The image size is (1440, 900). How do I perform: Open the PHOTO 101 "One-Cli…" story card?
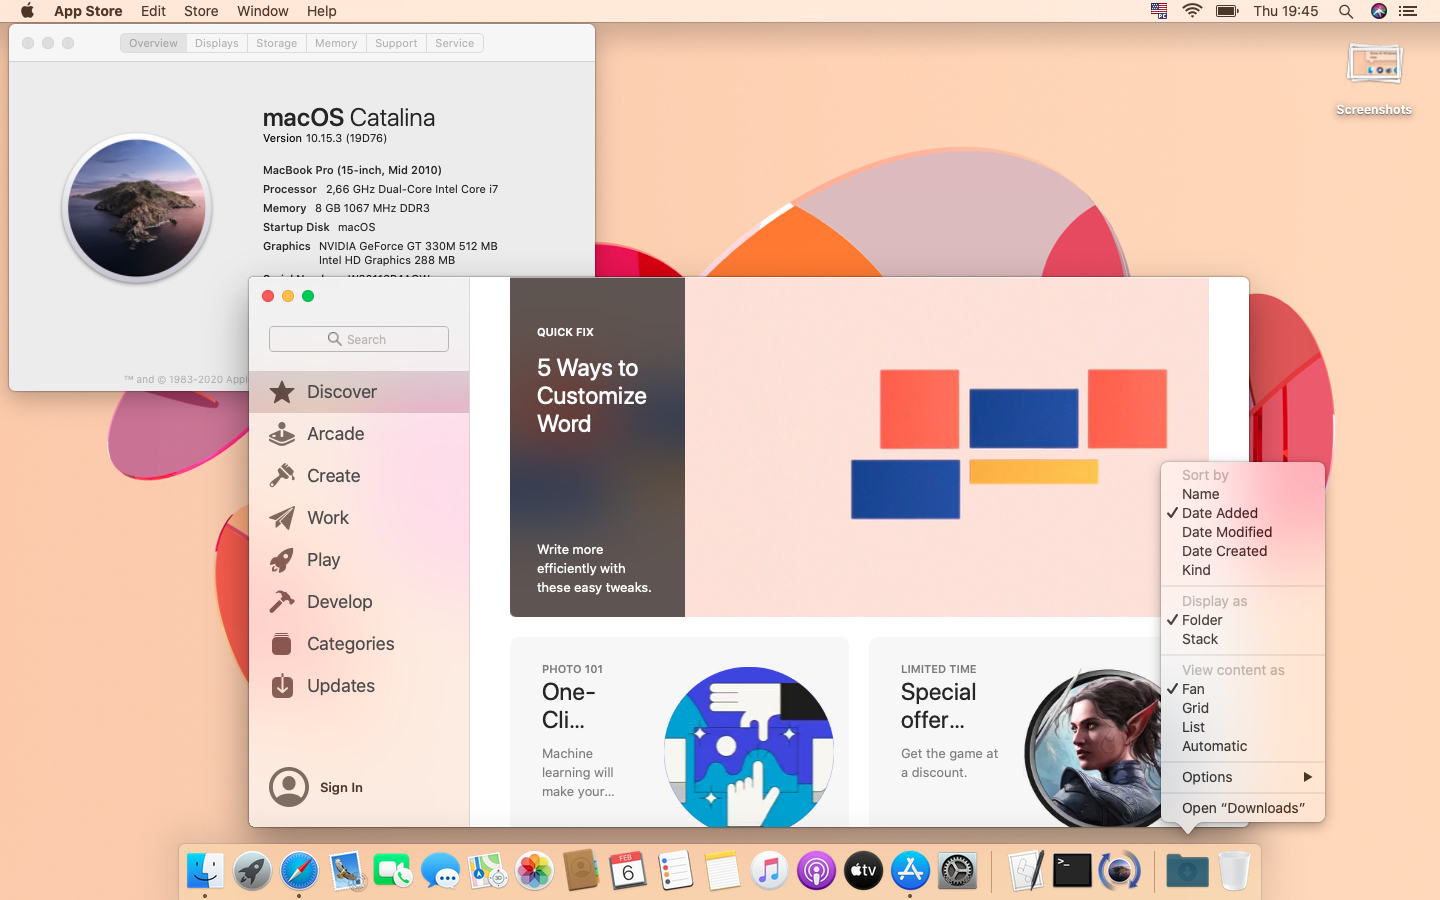[x=679, y=732]
